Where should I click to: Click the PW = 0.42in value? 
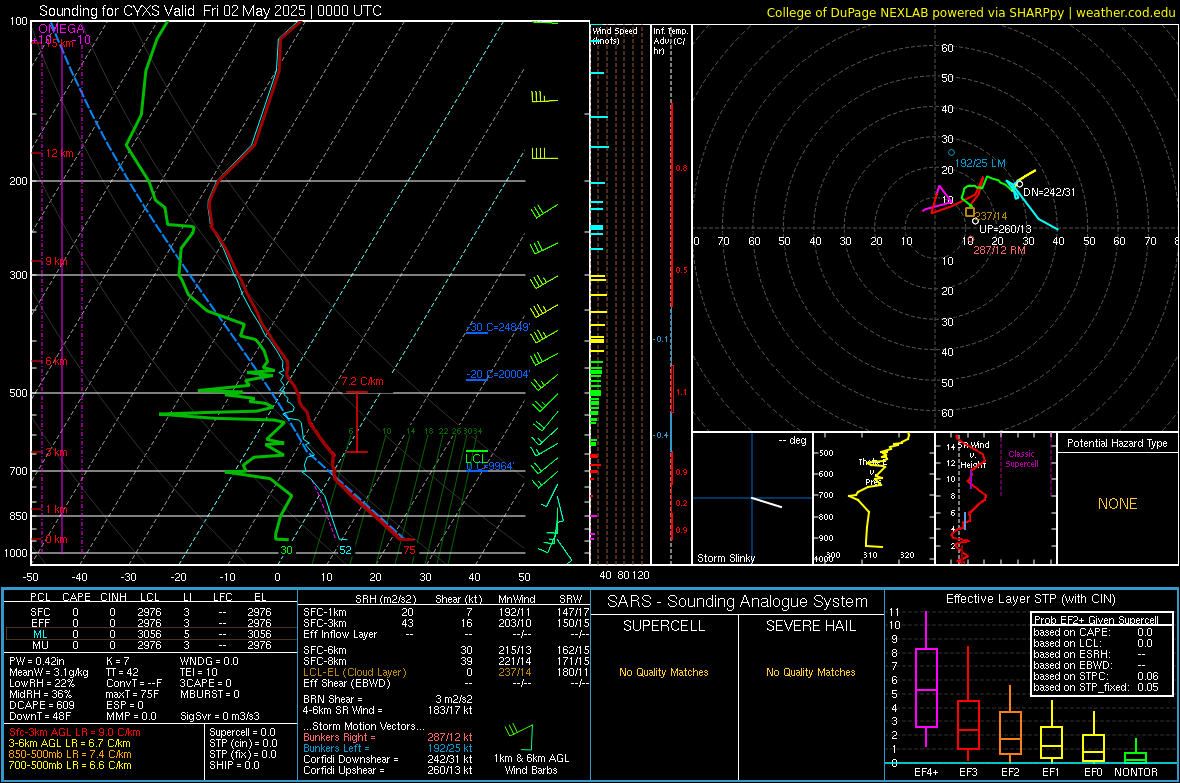tap(37, 662)
